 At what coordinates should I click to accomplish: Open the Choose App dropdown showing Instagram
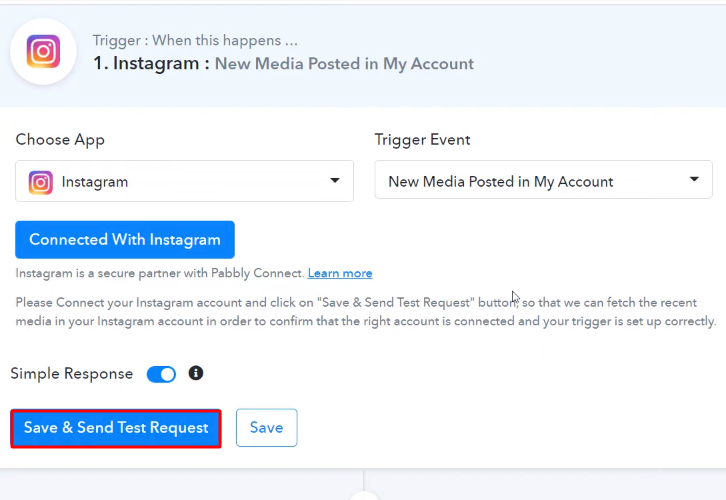pyautogui.click(x=184, y=181)
